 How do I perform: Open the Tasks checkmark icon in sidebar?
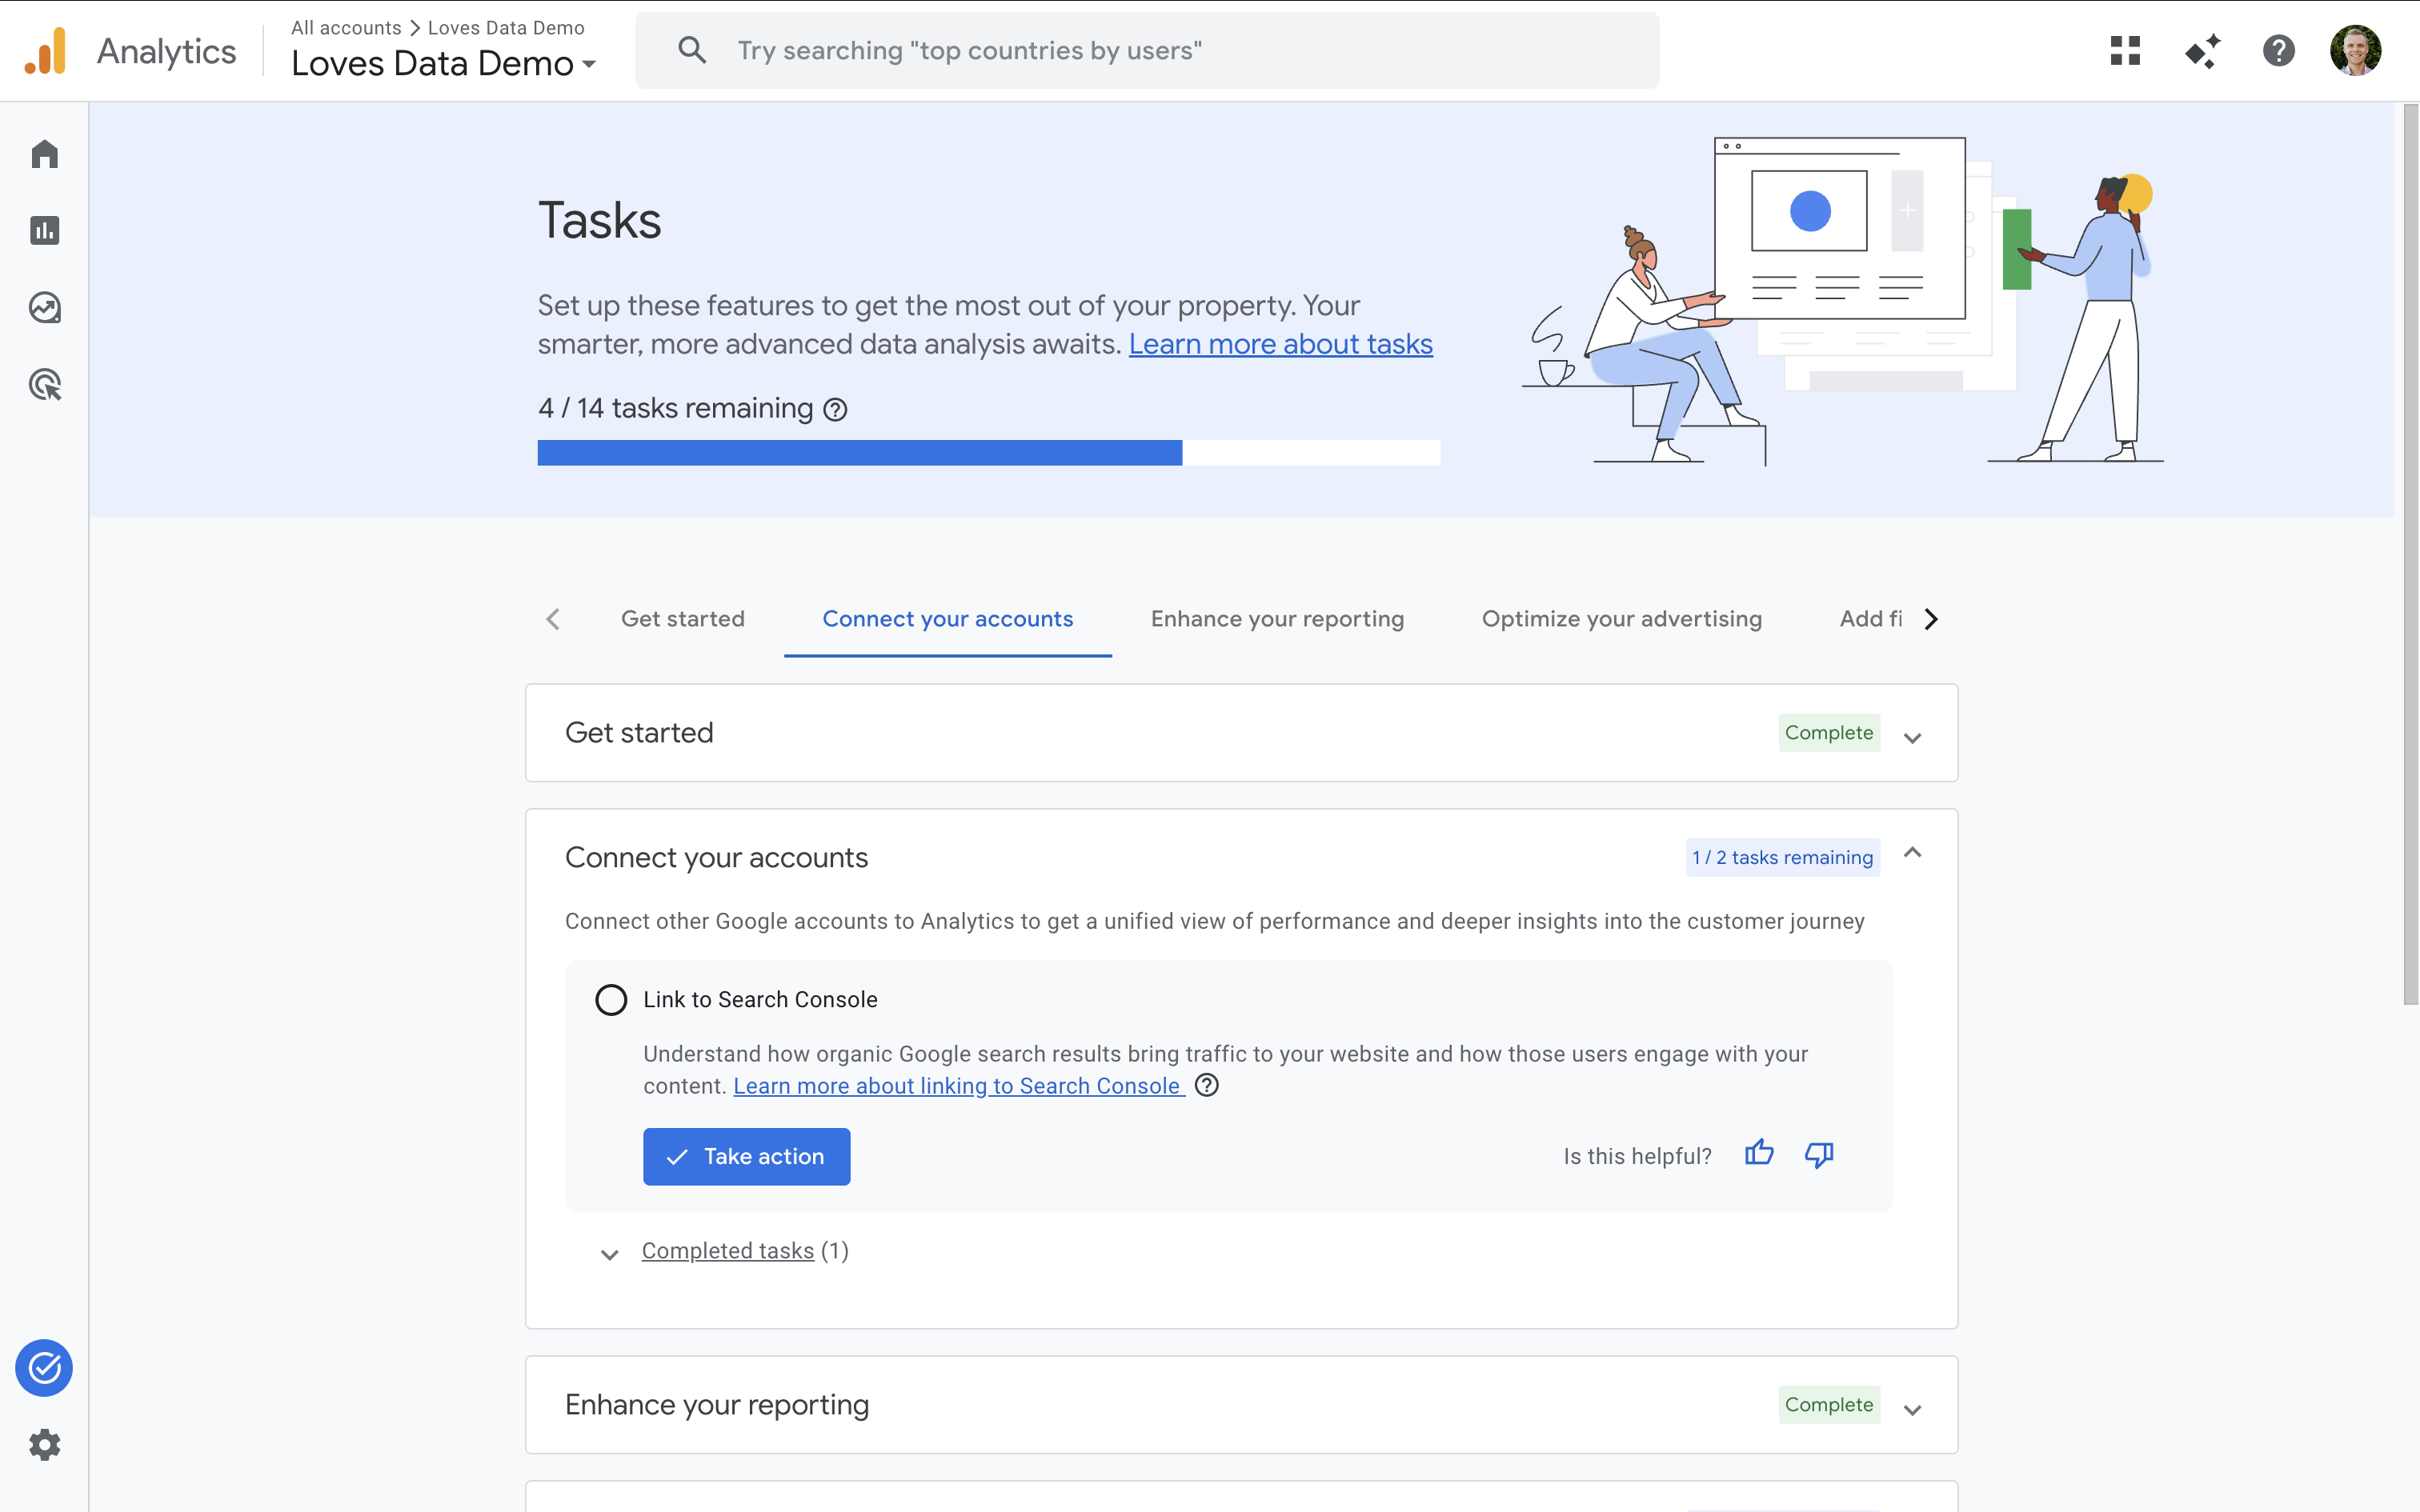(44, 1368)
